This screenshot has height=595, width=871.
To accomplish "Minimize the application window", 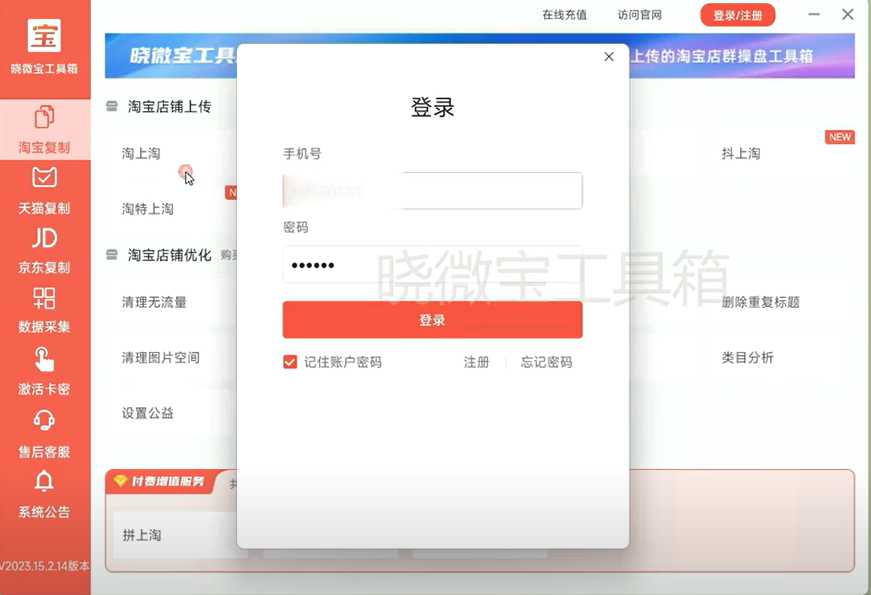I will tap(814, 14).
